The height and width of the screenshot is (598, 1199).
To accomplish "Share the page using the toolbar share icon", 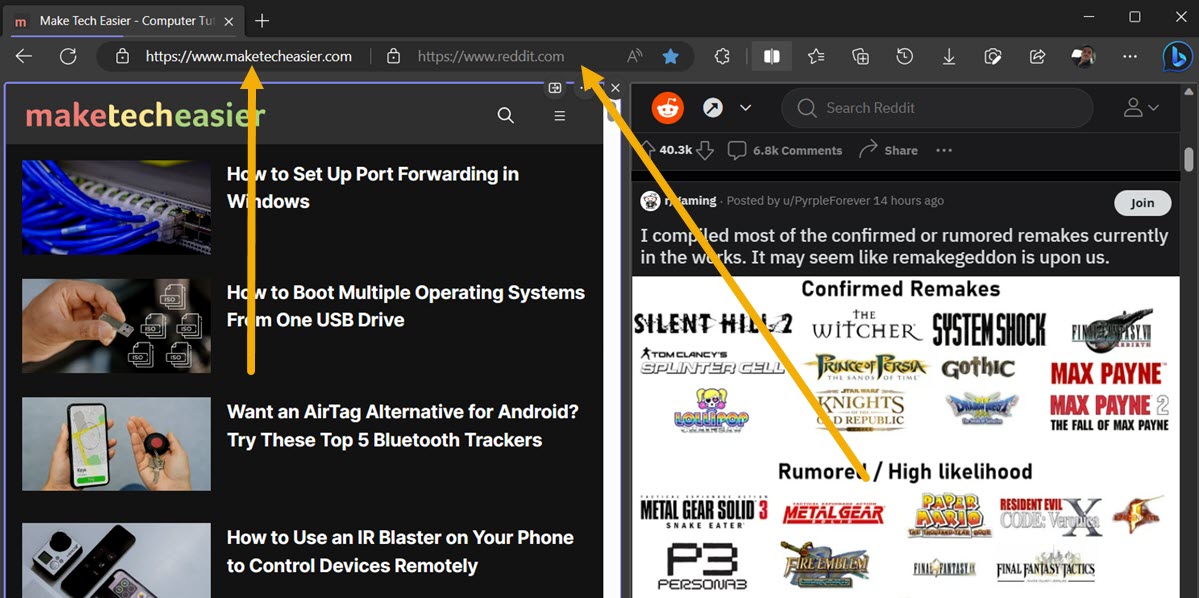I will click(x=1037, y=57).
